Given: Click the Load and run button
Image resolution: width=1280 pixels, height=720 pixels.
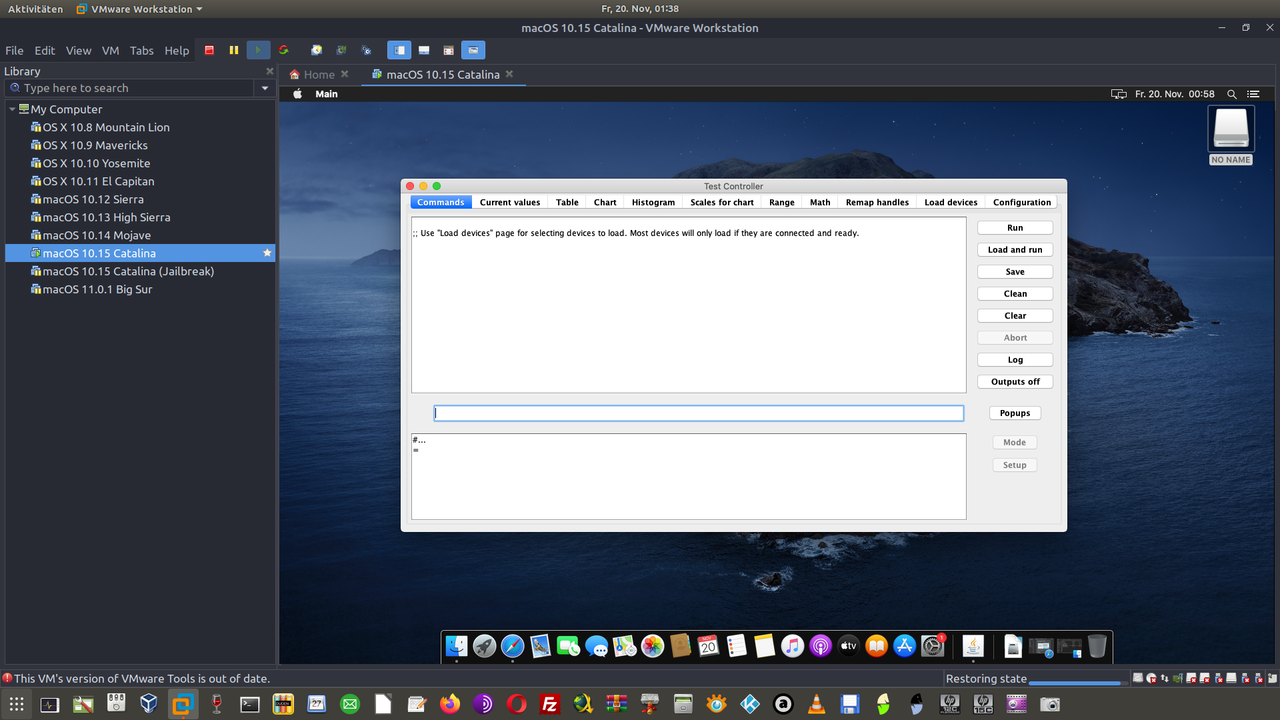Looking at the screenshot, I should point(1015,250).
